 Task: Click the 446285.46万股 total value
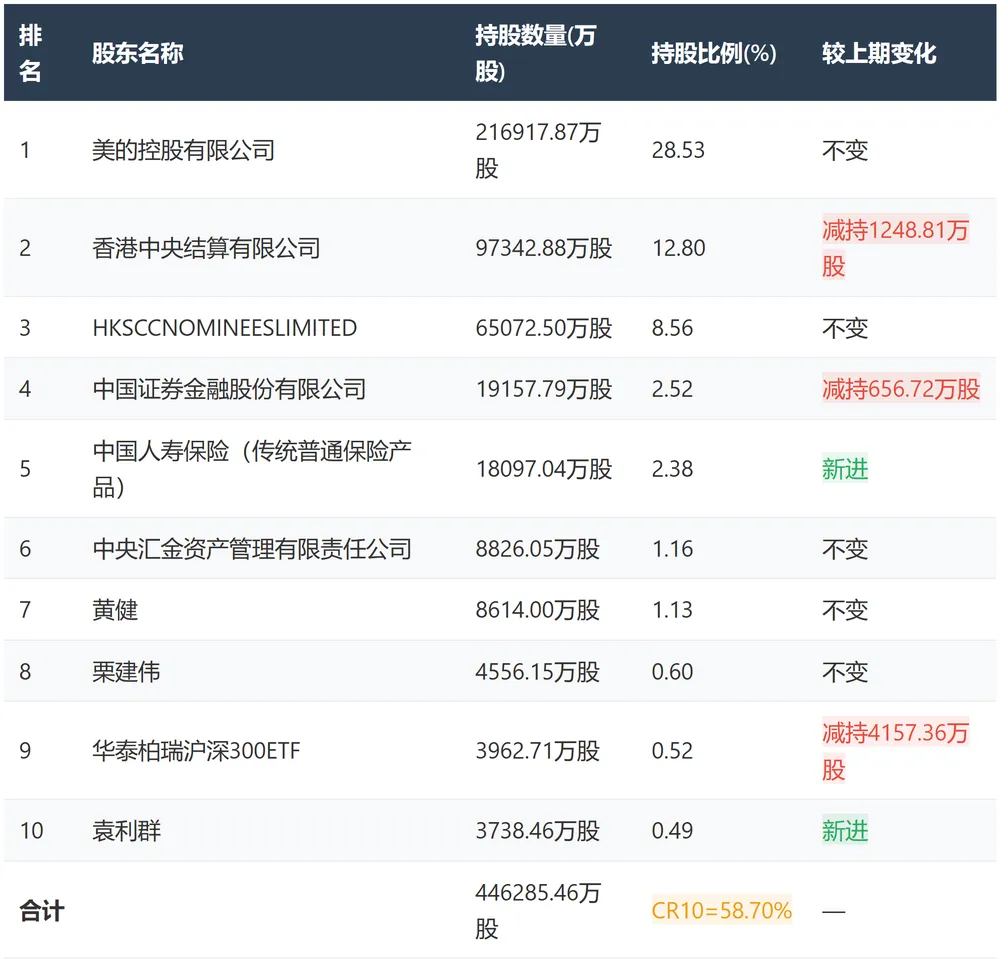coord(538,911)
